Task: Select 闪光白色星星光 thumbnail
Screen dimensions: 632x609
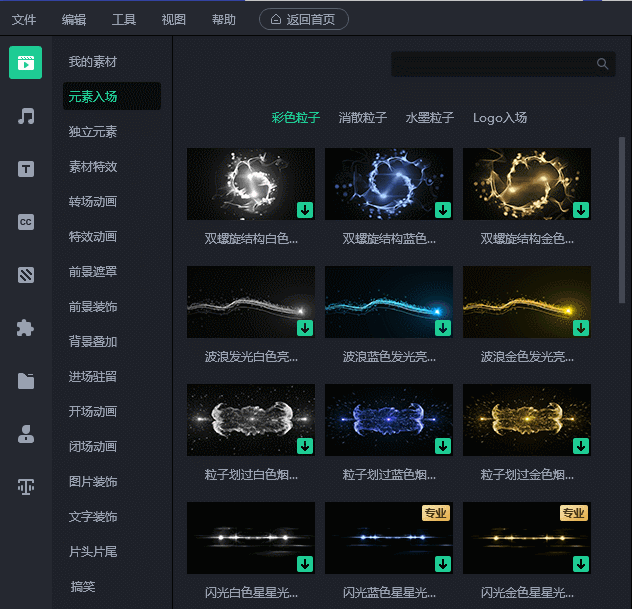Action: (x=251, y=538)
